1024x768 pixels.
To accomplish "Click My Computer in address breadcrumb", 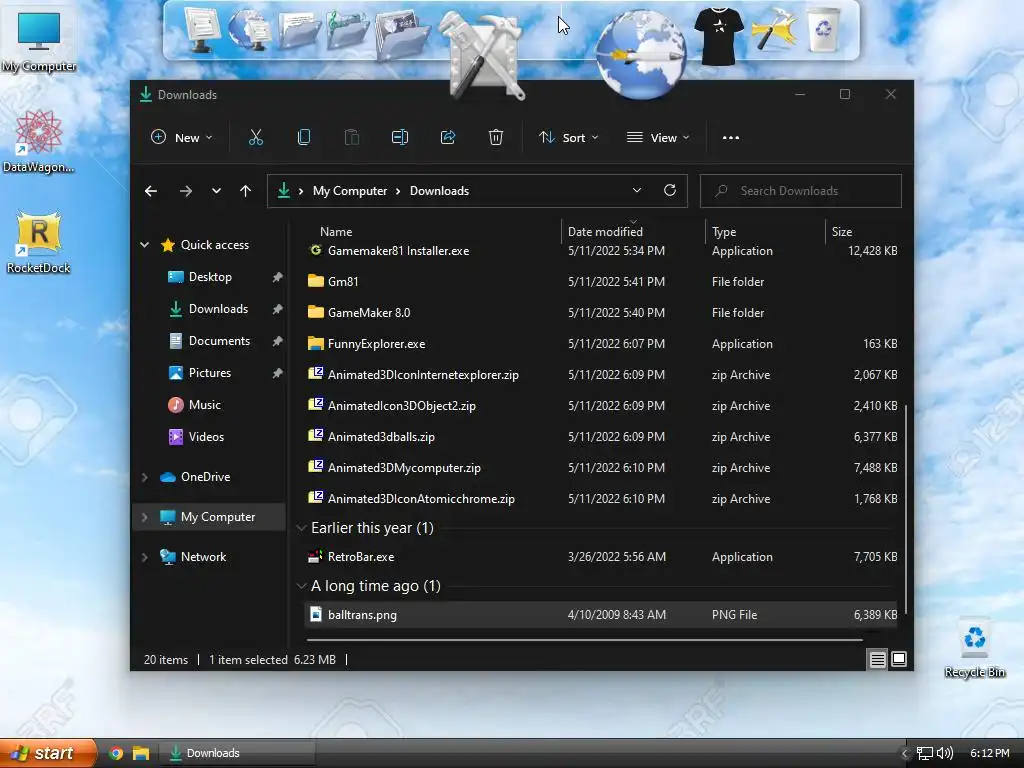I will coord(349,191).
